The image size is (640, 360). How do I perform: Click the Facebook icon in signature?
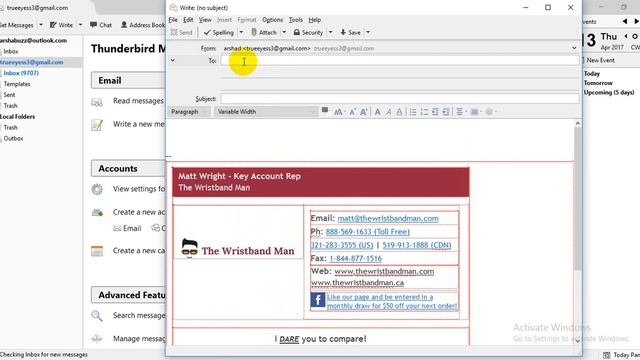click(318, 301)
